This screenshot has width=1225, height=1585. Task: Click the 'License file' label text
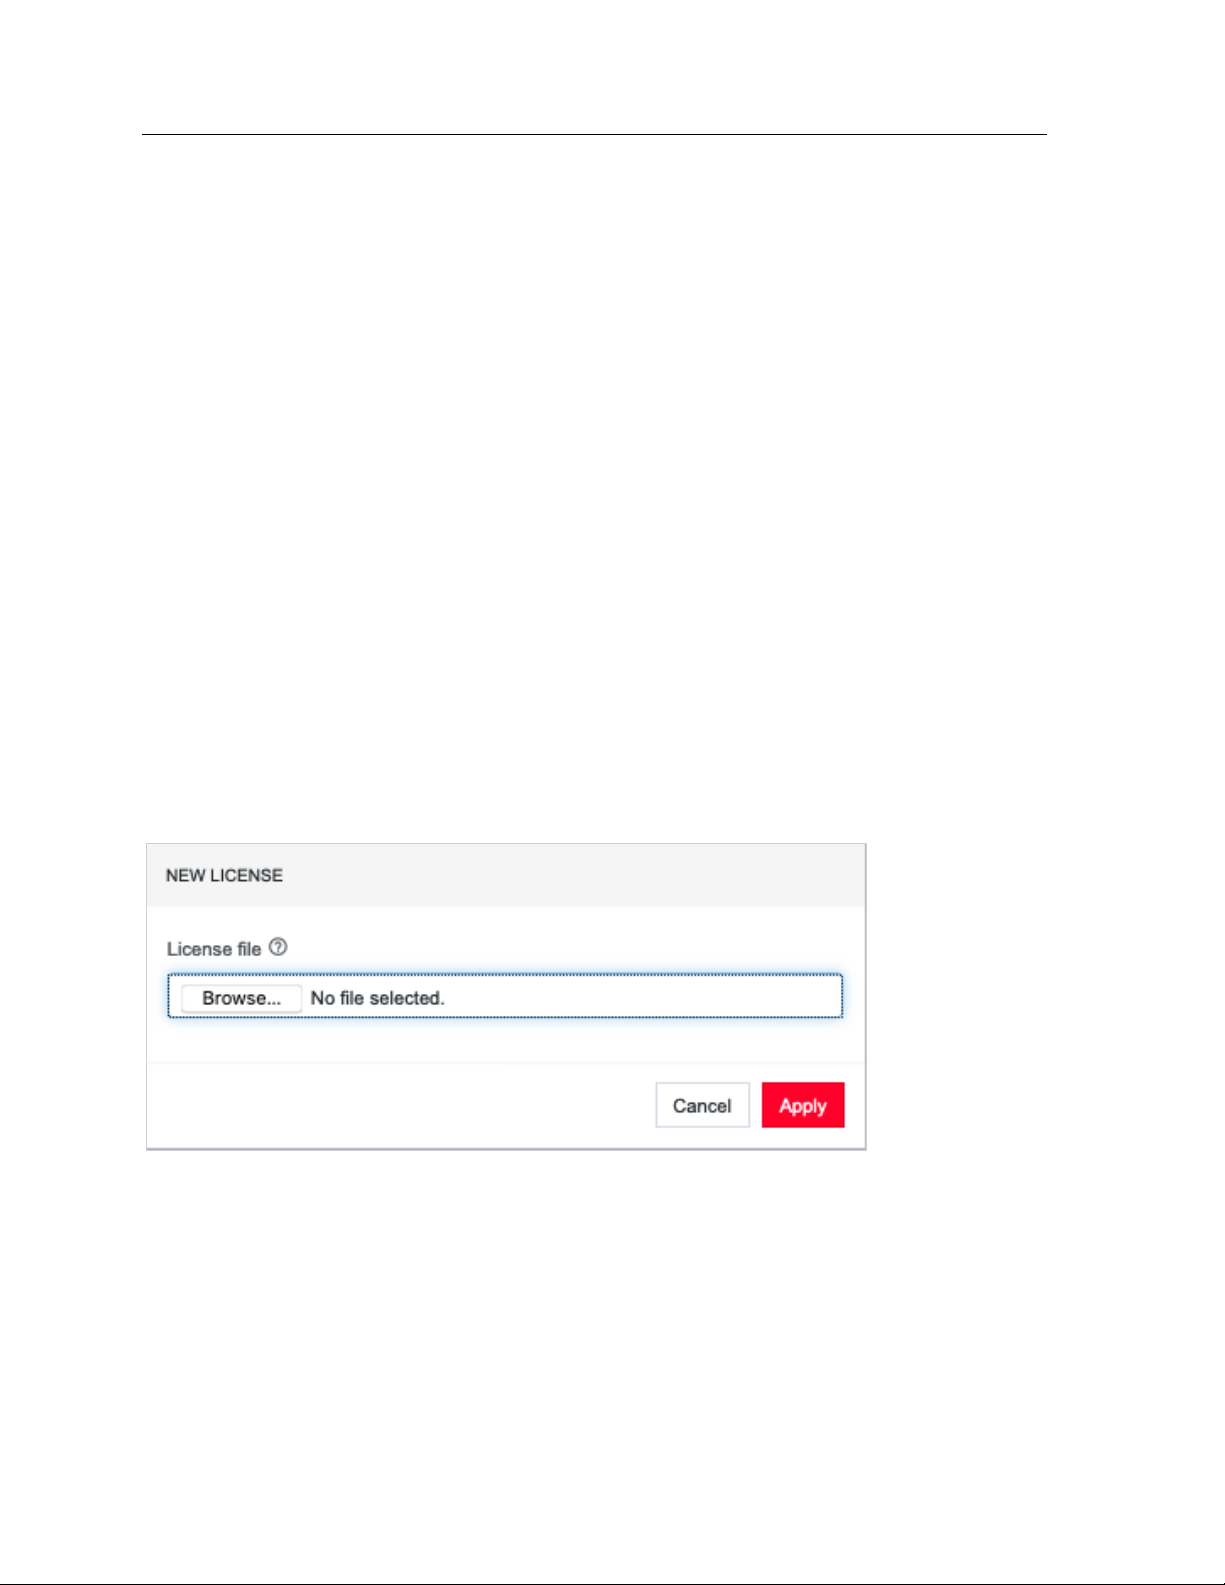point(214,949)
